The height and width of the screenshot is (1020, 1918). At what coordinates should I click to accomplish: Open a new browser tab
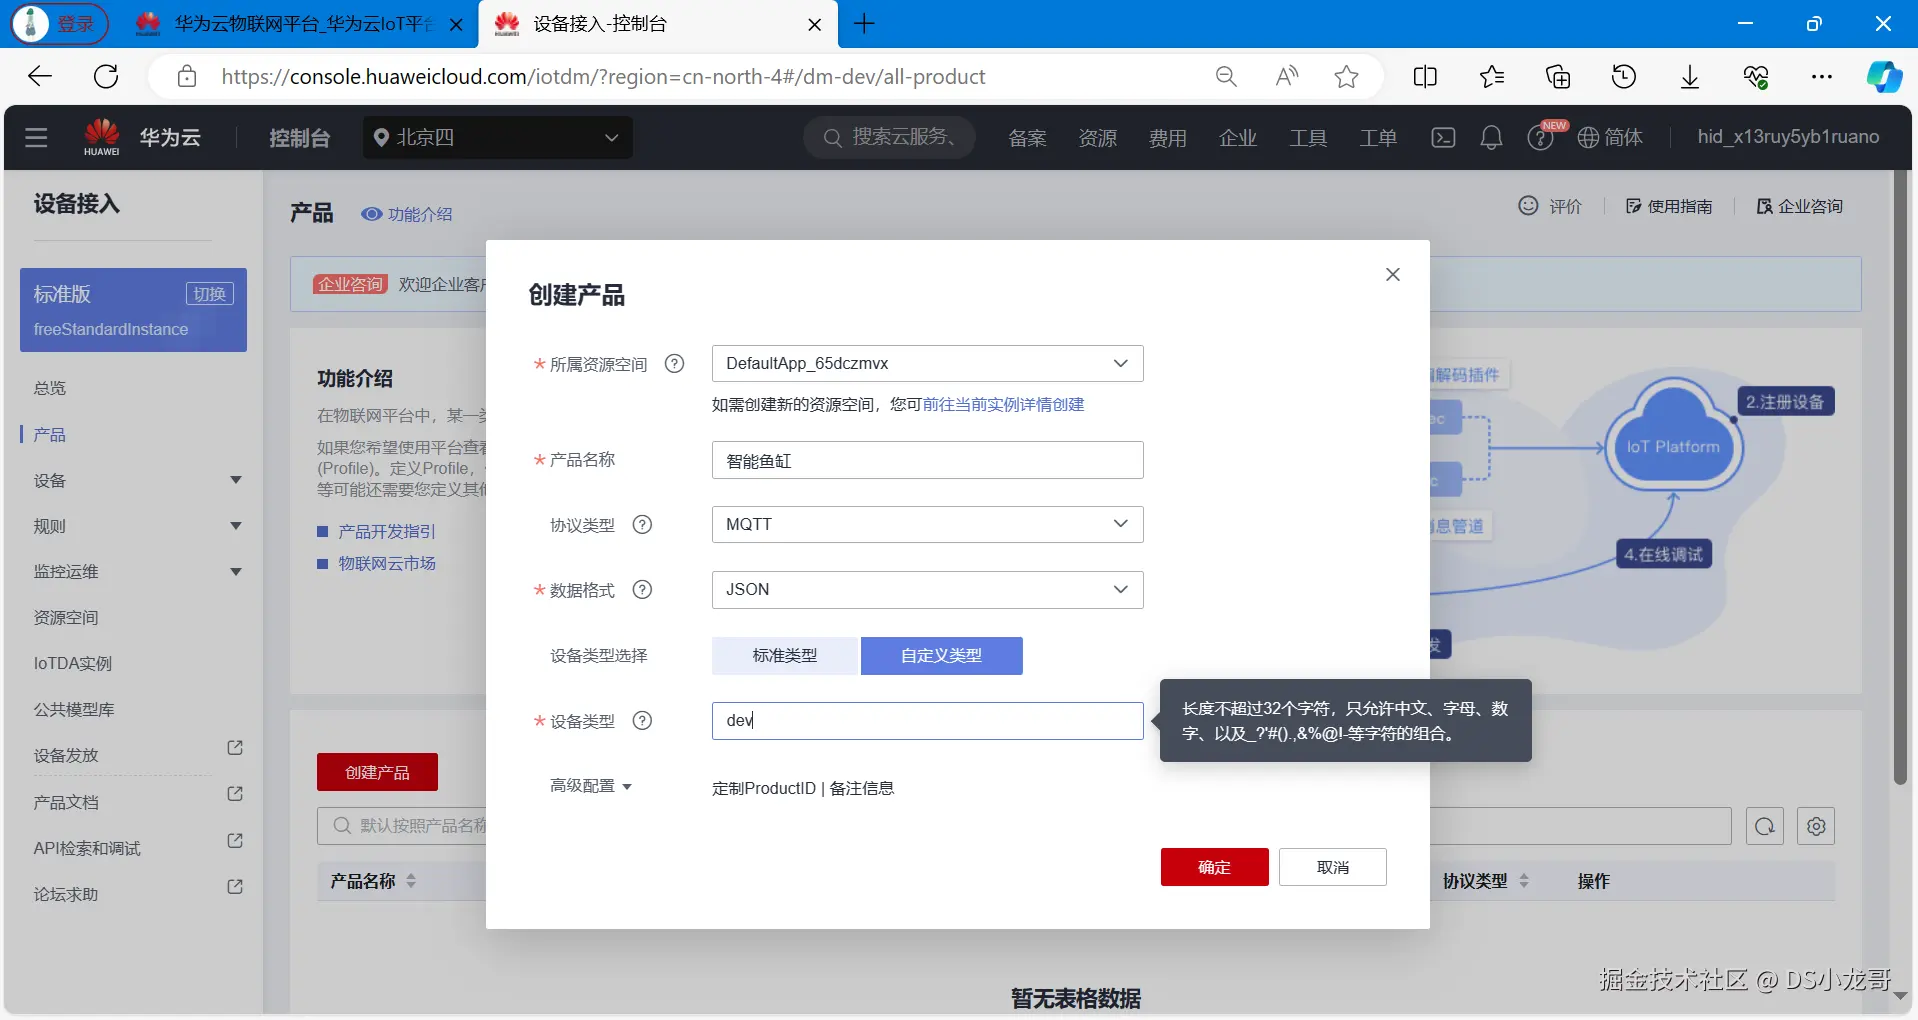click(x=865, y=24)
